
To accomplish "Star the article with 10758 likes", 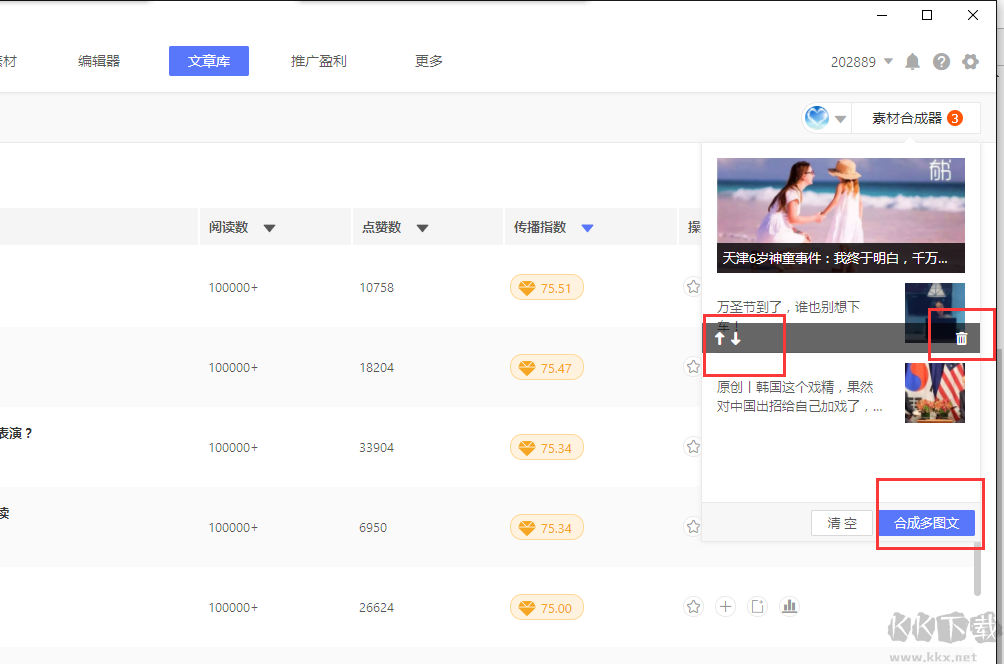I will pyautogui.click(x=693, y=287).
